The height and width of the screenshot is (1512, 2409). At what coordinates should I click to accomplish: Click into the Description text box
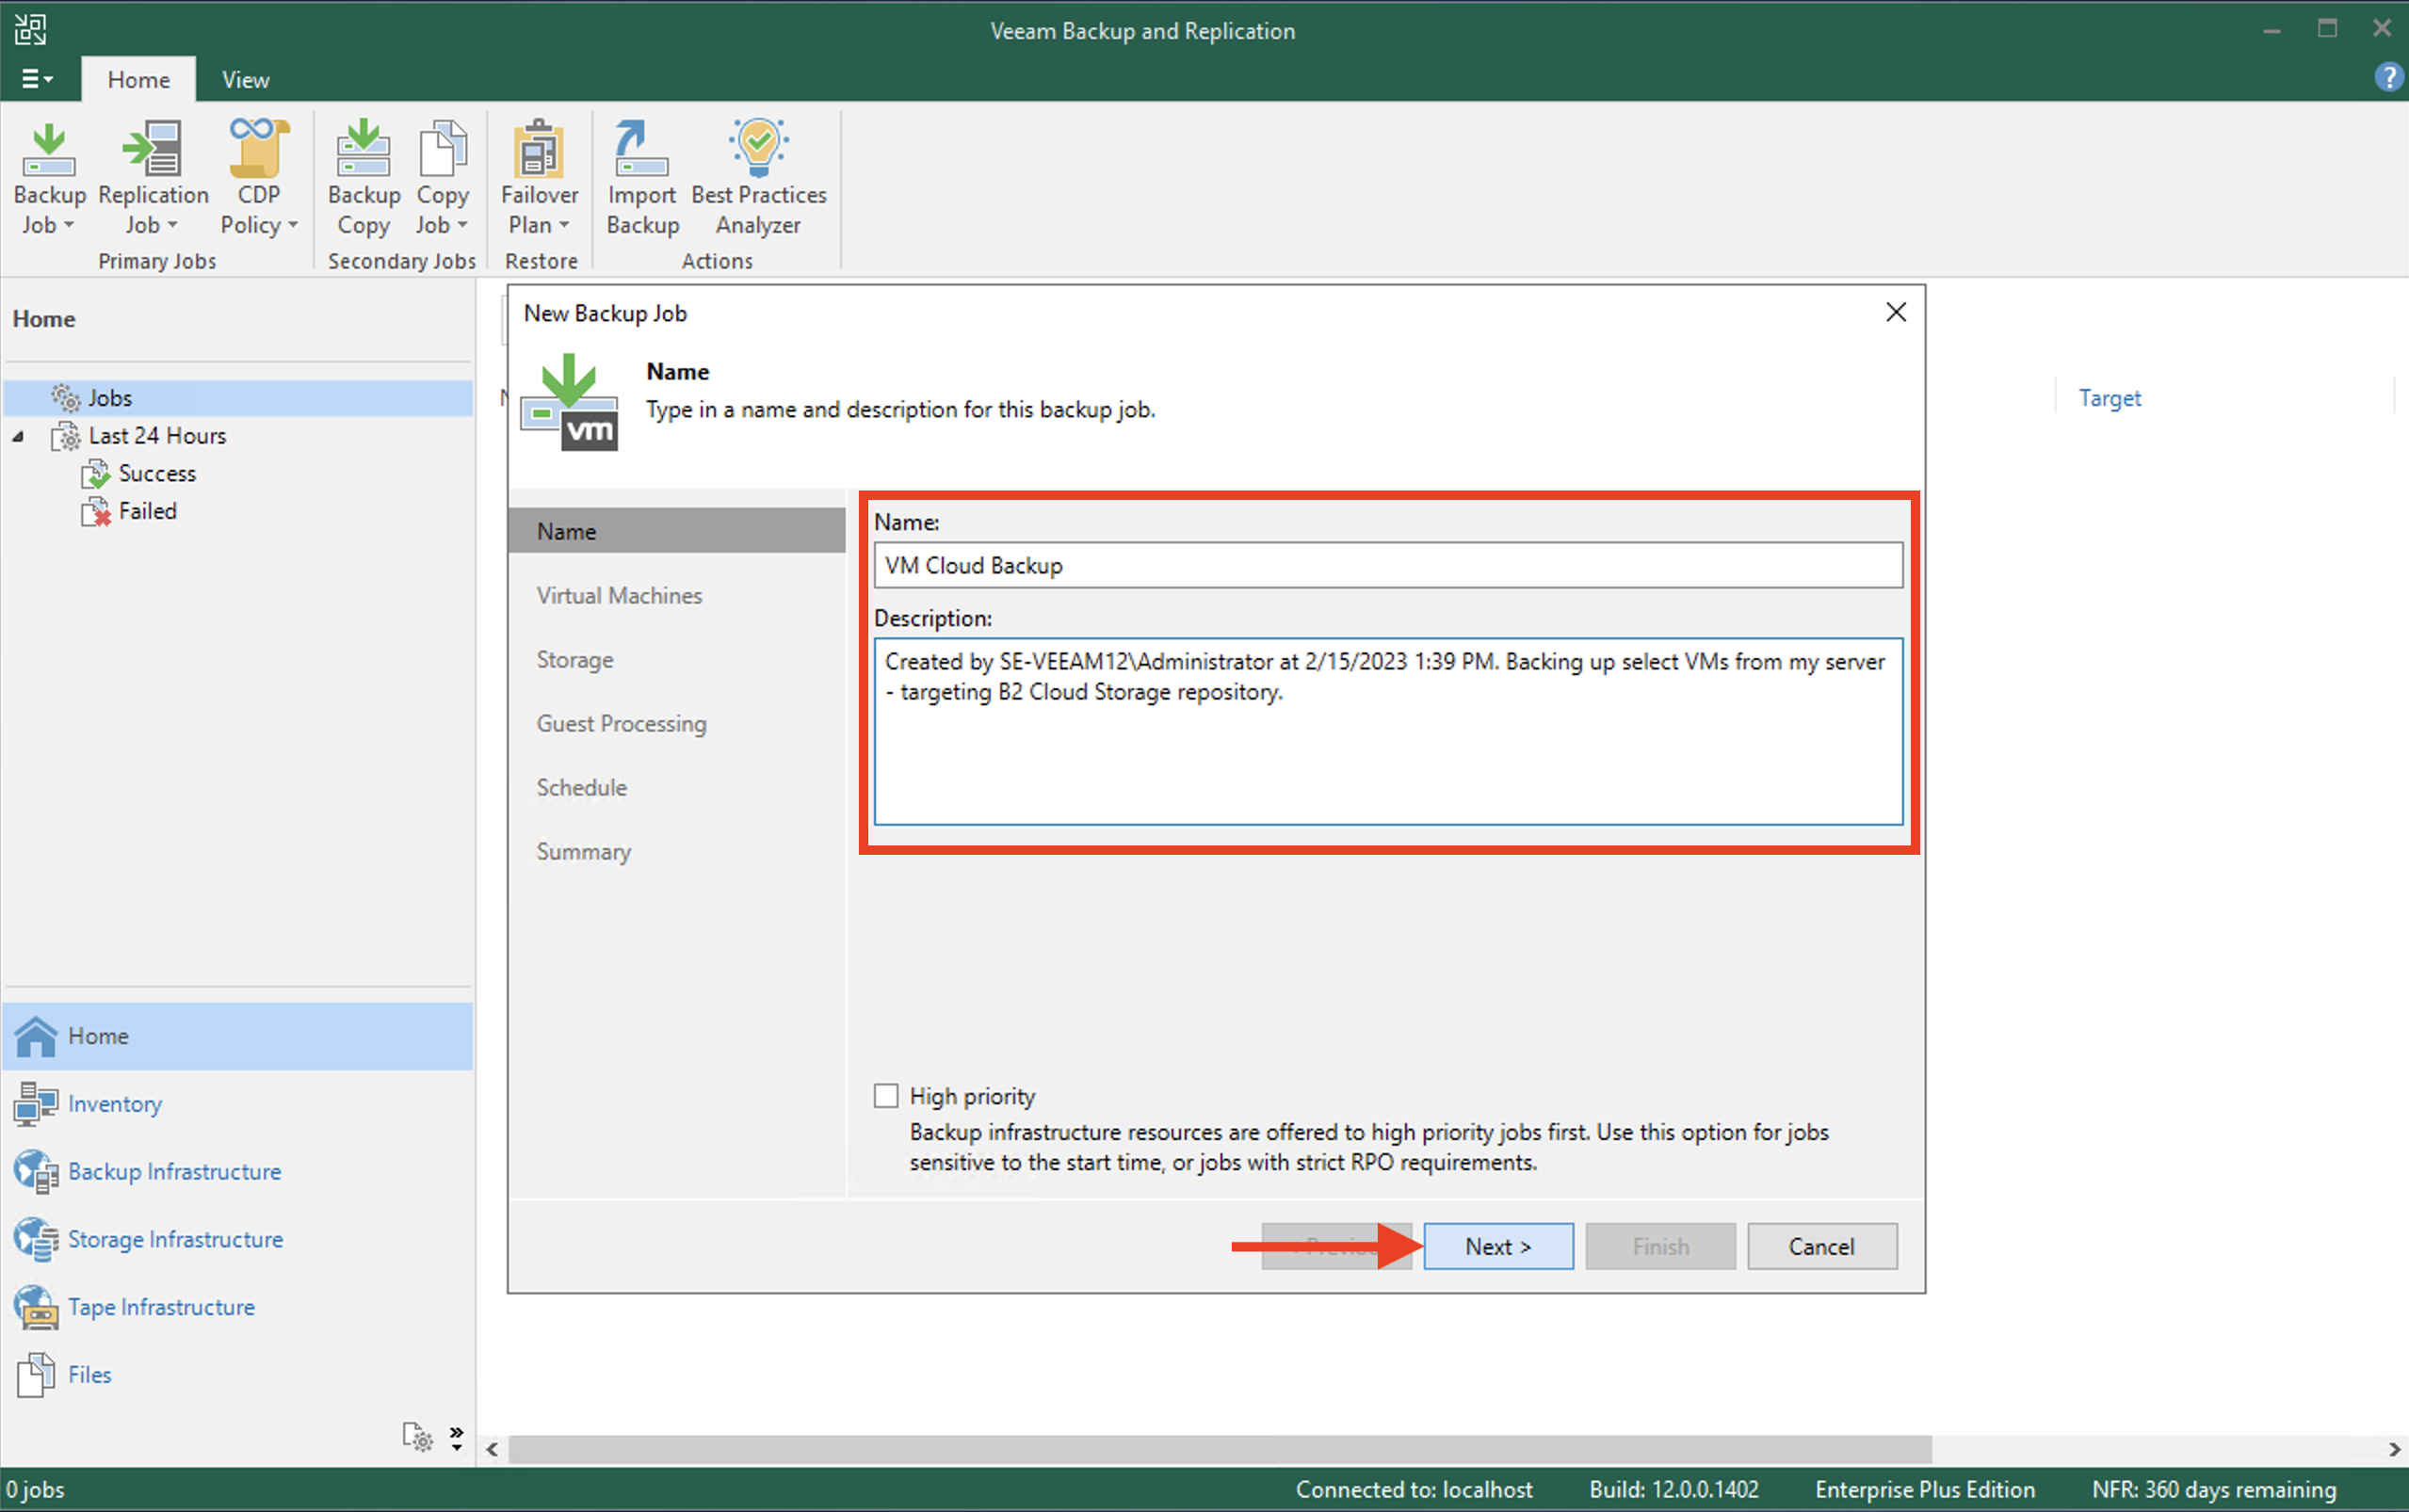1388,732
